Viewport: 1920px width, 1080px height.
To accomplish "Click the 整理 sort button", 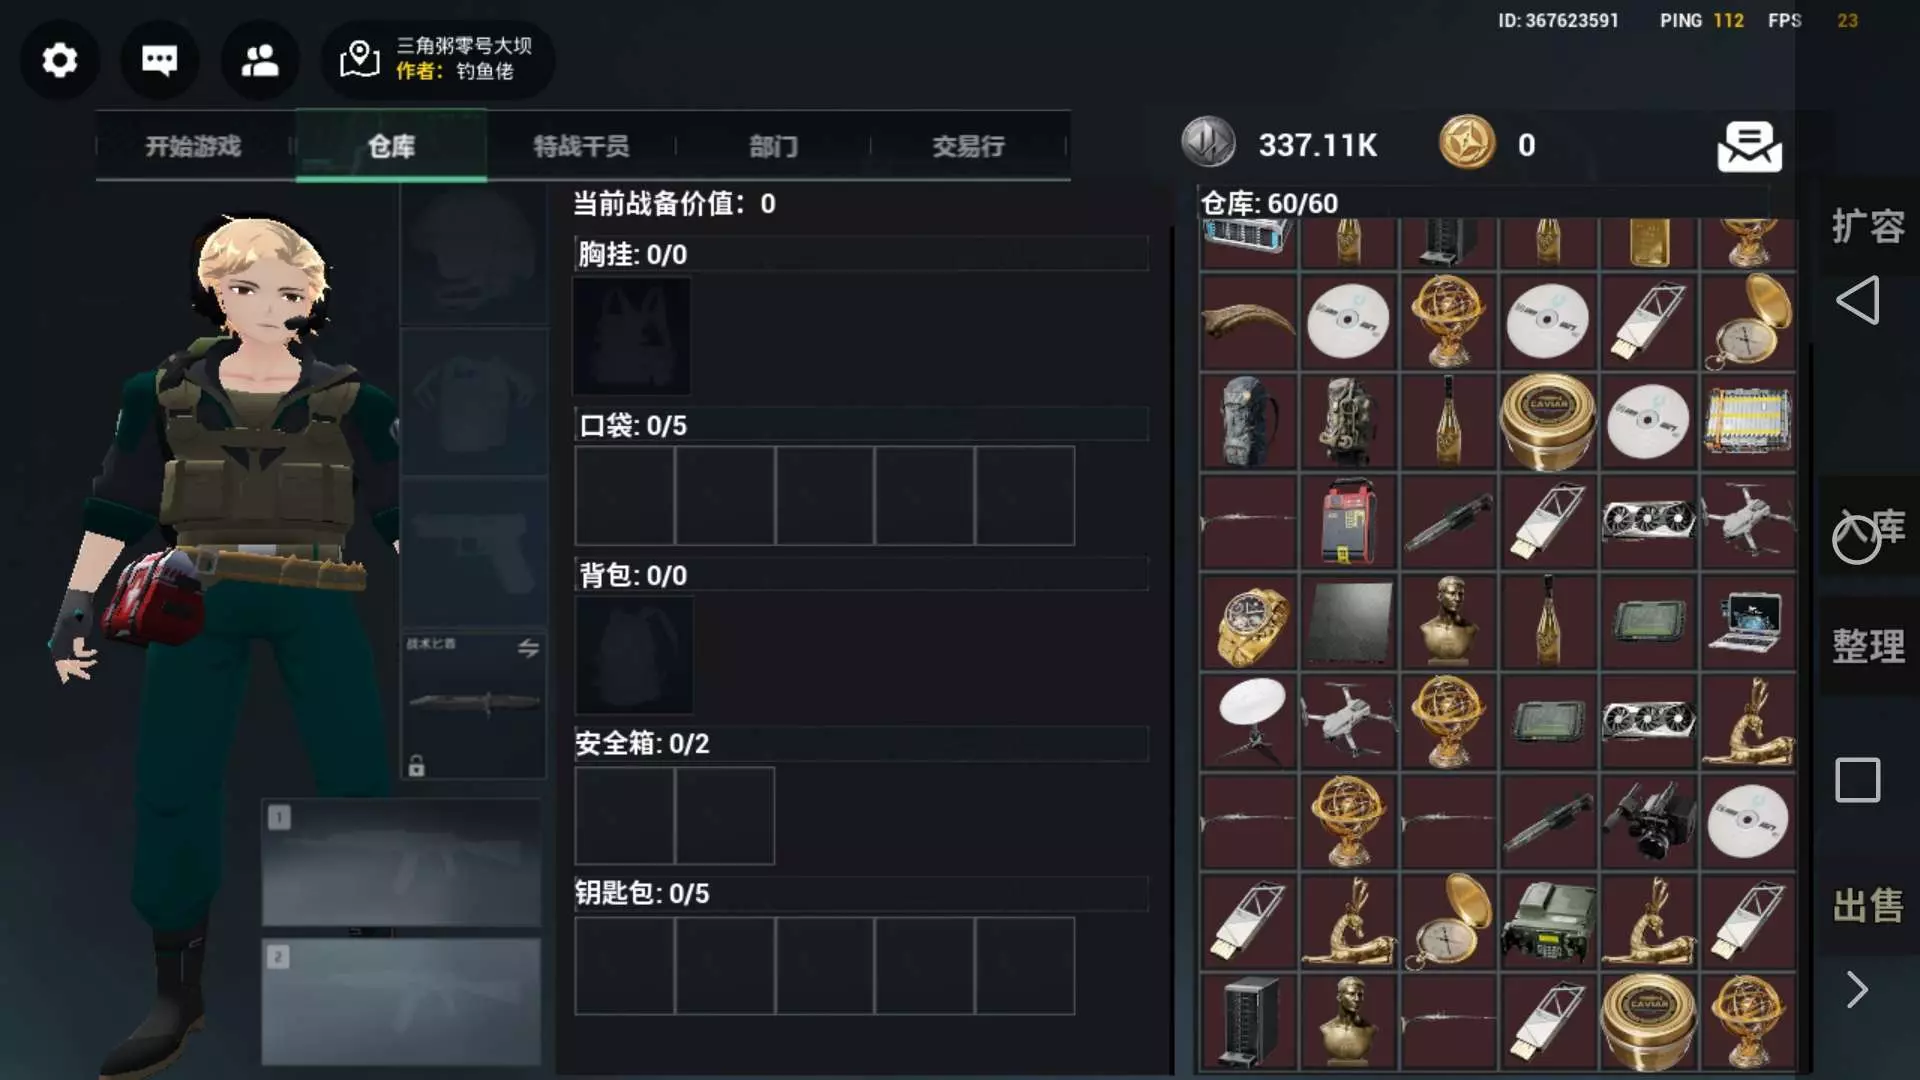I will click(x=1868, y=647).
